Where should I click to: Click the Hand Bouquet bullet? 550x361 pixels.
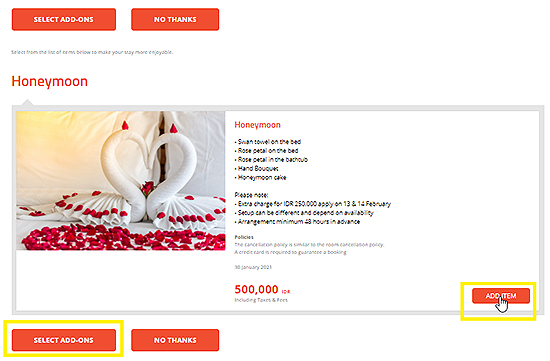pyautogui.click(x=256, y=168)
